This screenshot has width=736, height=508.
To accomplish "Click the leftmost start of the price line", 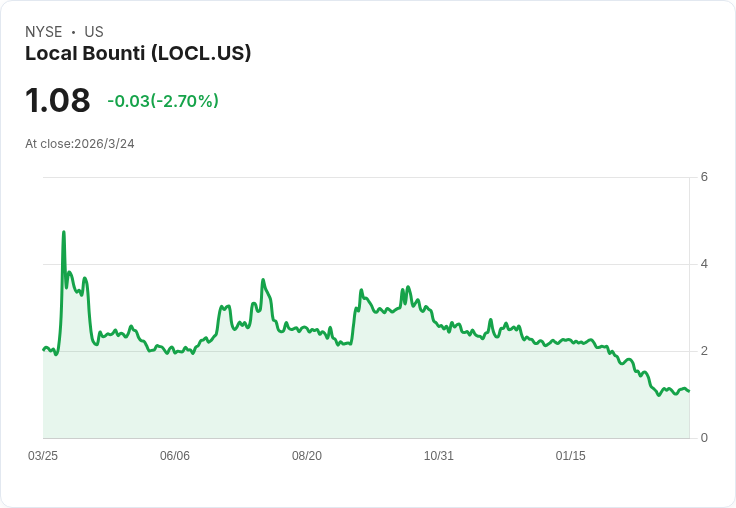I will click(44, 349).
